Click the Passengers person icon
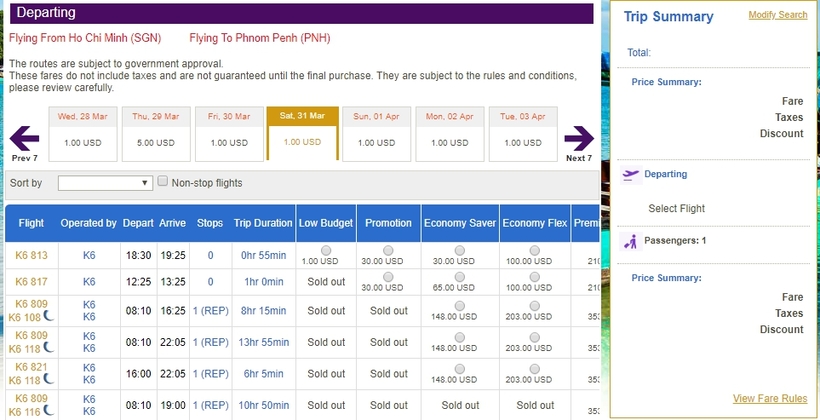Screen dimensions: 820x420 [630, 241]
